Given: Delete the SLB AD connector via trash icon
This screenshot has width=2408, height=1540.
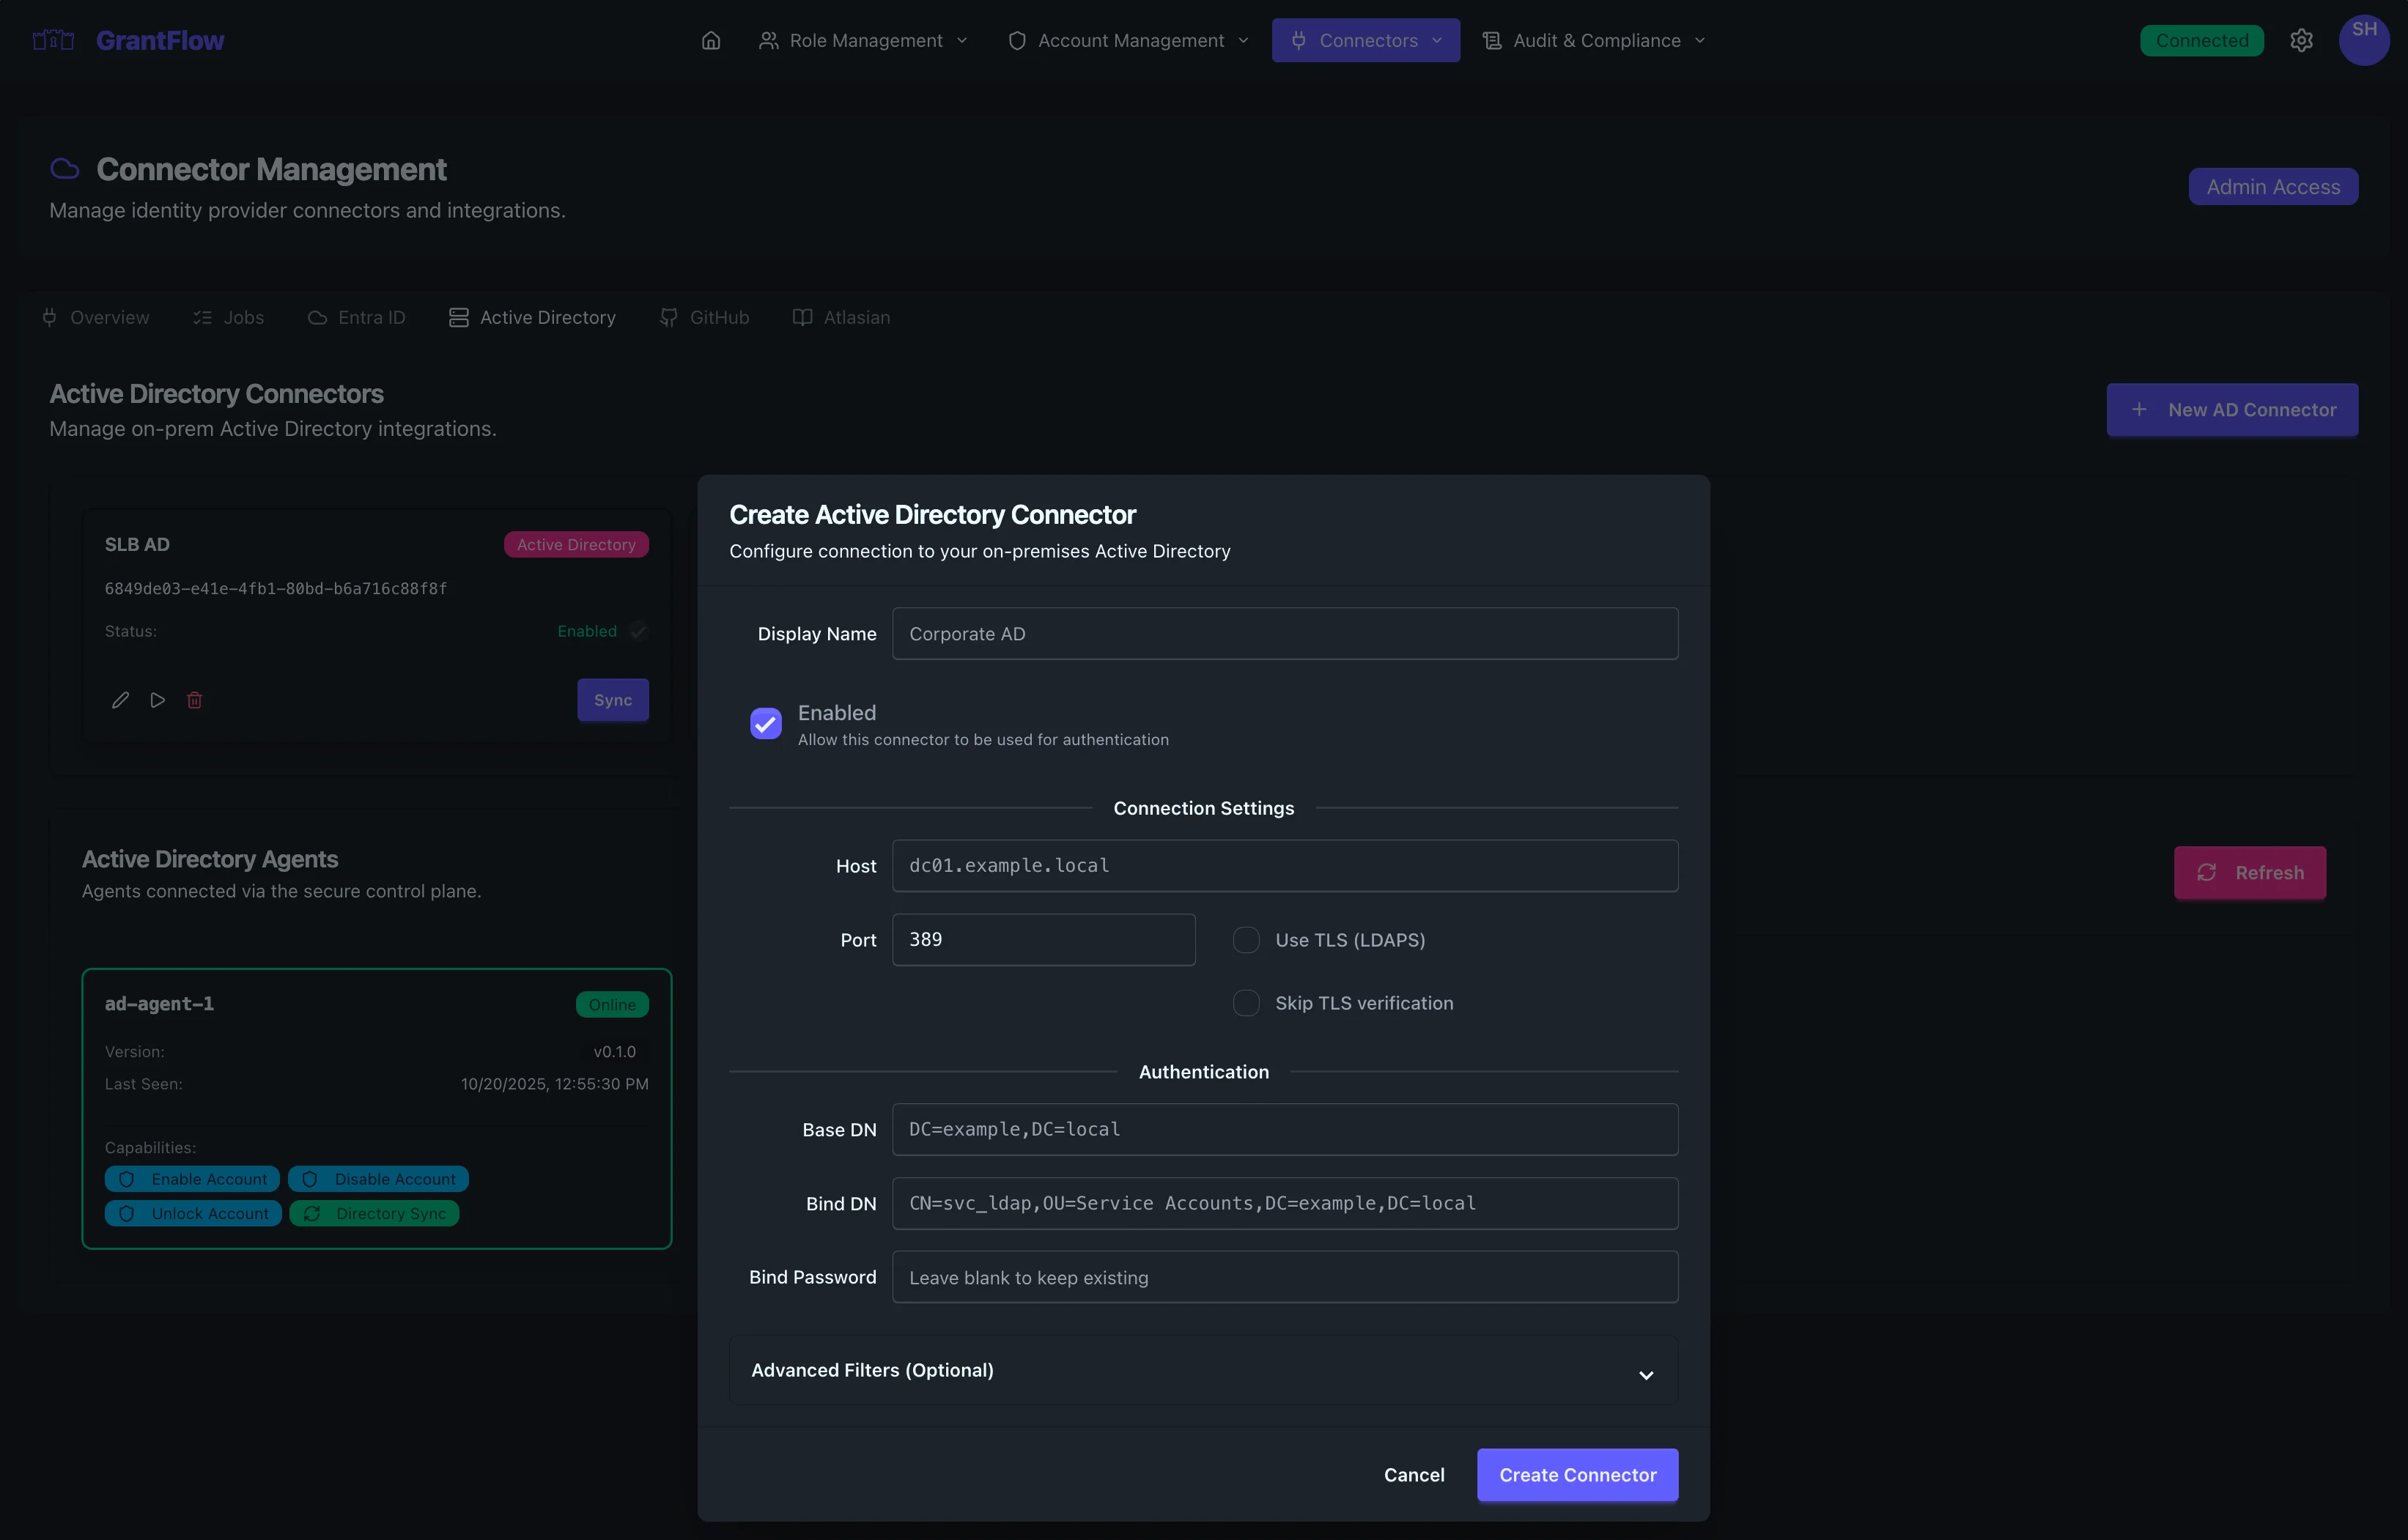Looking at the screenshot, I should tap(195, 700).
